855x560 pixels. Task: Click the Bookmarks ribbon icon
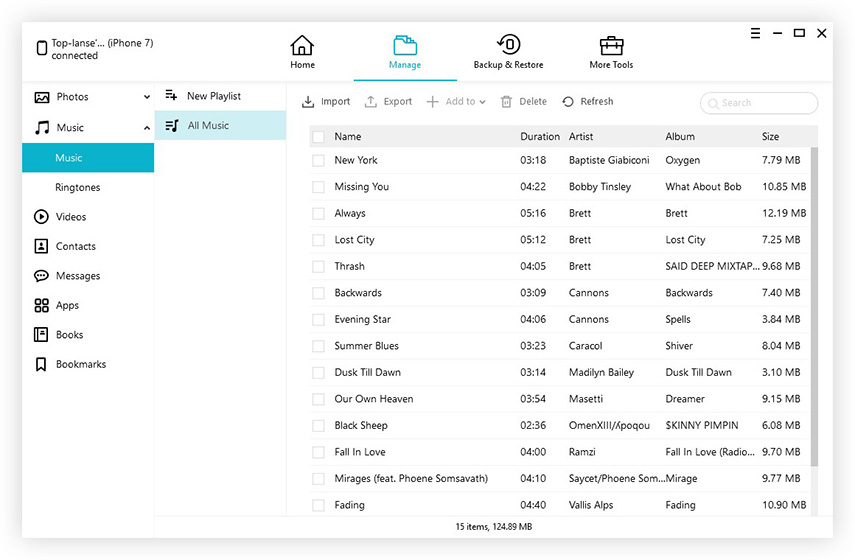[41, 364]
